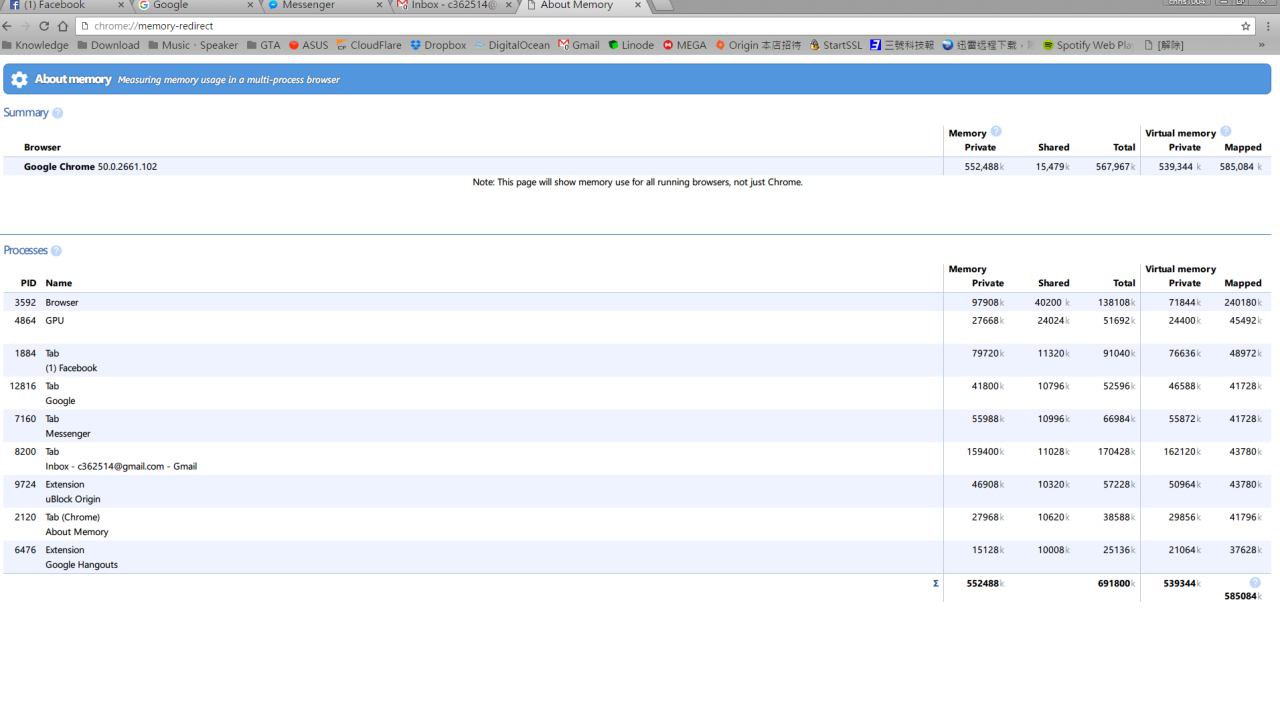Screen dimensions: 1280x717
Task: Open the Download bookmarks folder
Action: pyautogui.click(x=108, y=45)
